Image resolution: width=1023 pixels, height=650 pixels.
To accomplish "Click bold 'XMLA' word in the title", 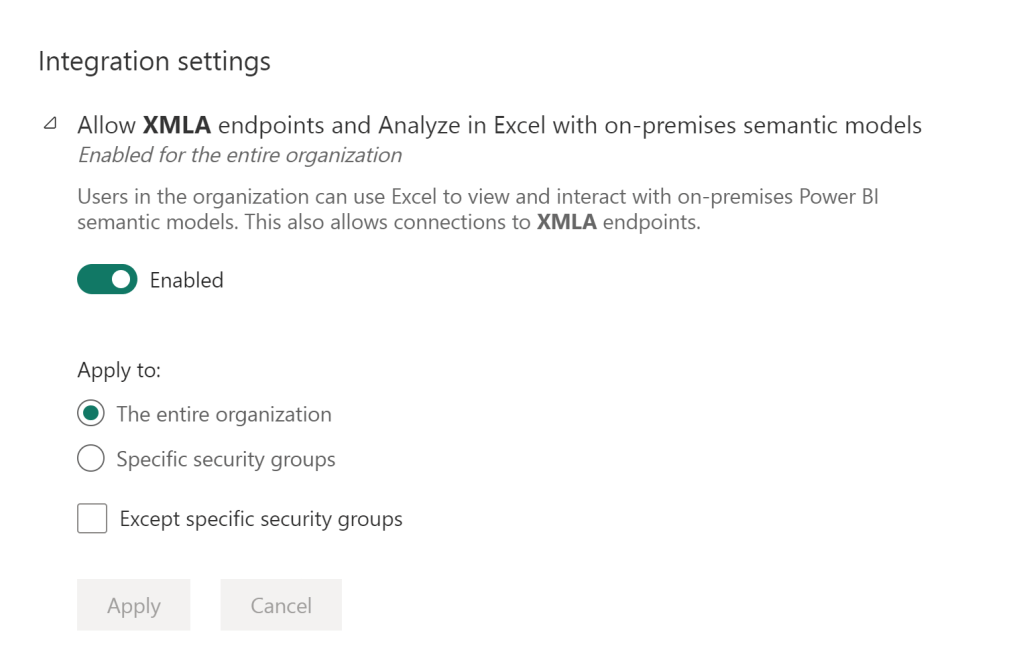I will (x=177, y=126).
